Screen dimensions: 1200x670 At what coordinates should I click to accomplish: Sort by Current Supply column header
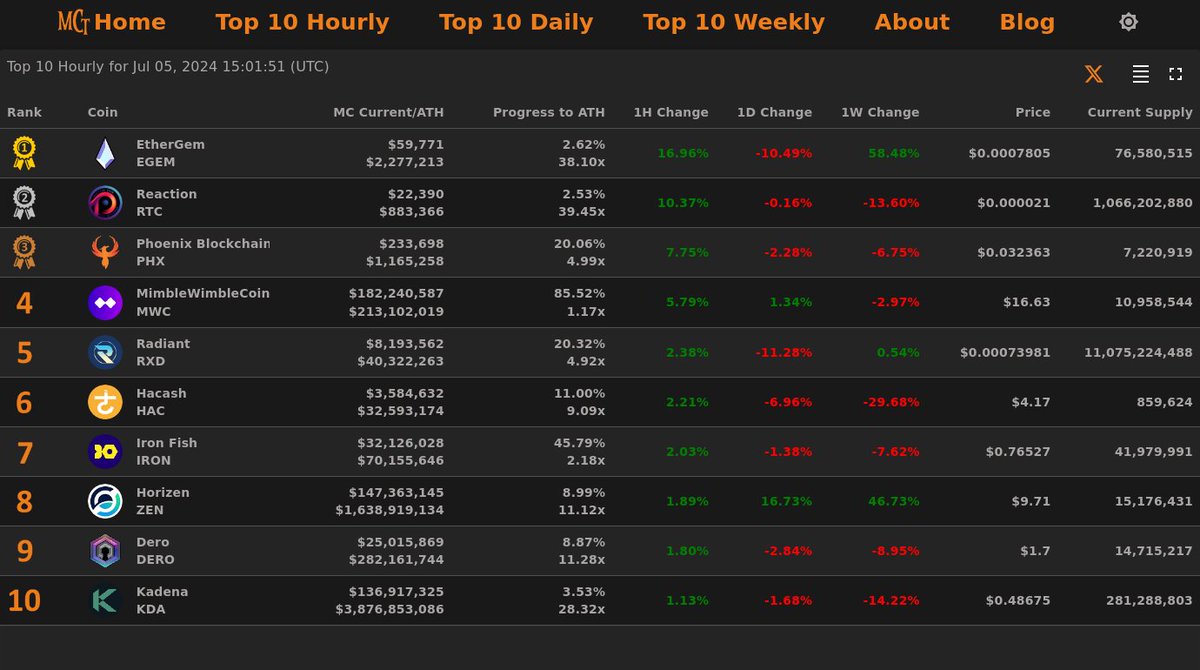coord(1140,112)
